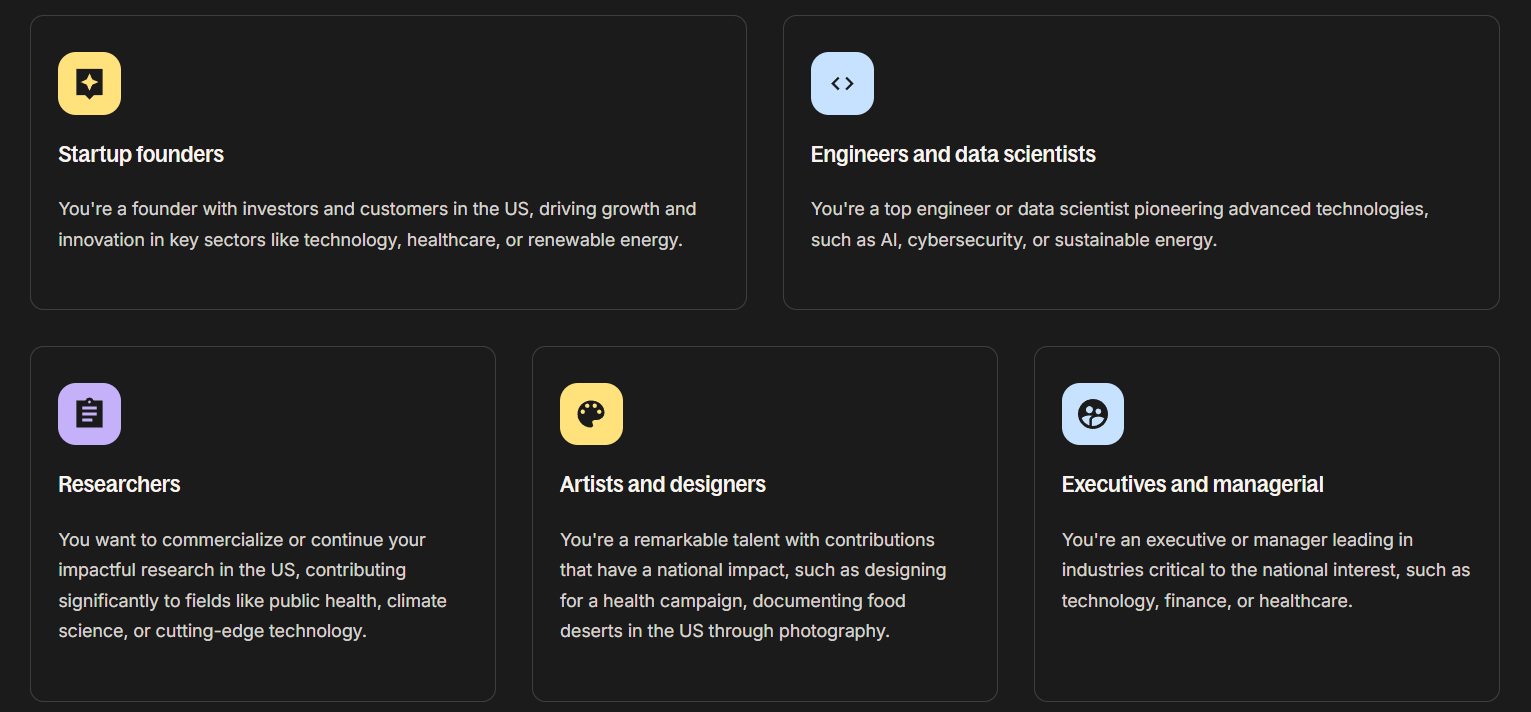
Task: Select the Researchers heading
Action: [x=119, y=484]
